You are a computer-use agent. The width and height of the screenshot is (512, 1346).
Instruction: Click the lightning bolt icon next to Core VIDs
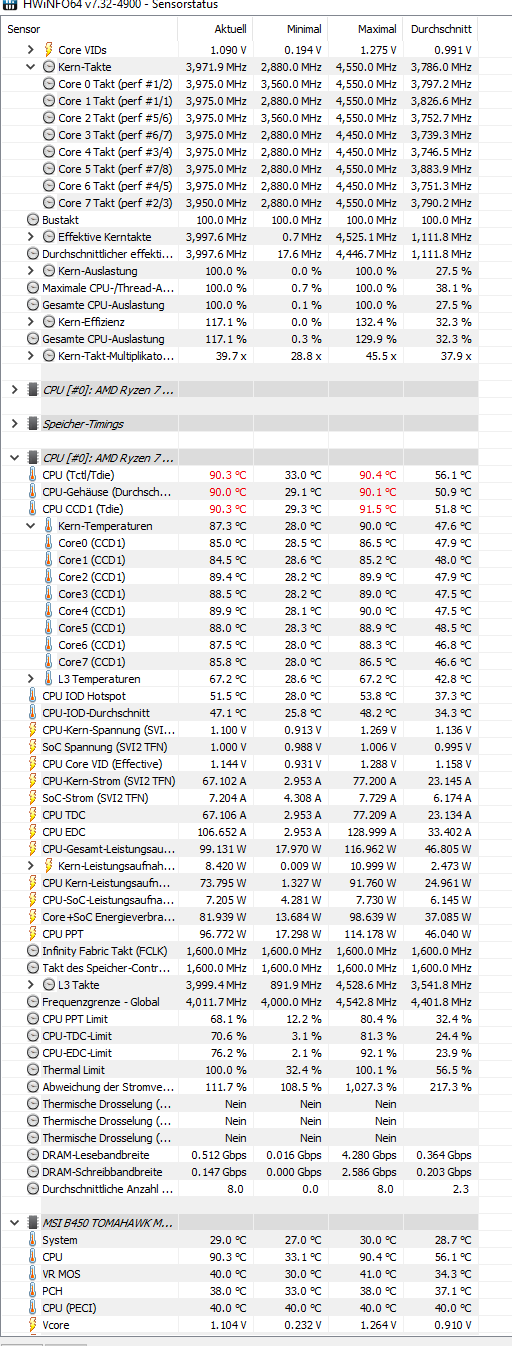click(x=49, y=49)
